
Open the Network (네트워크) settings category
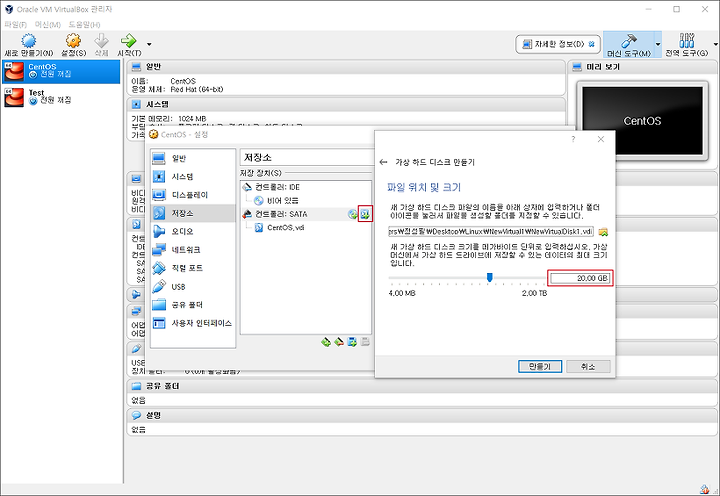click(x=193, y=250)
